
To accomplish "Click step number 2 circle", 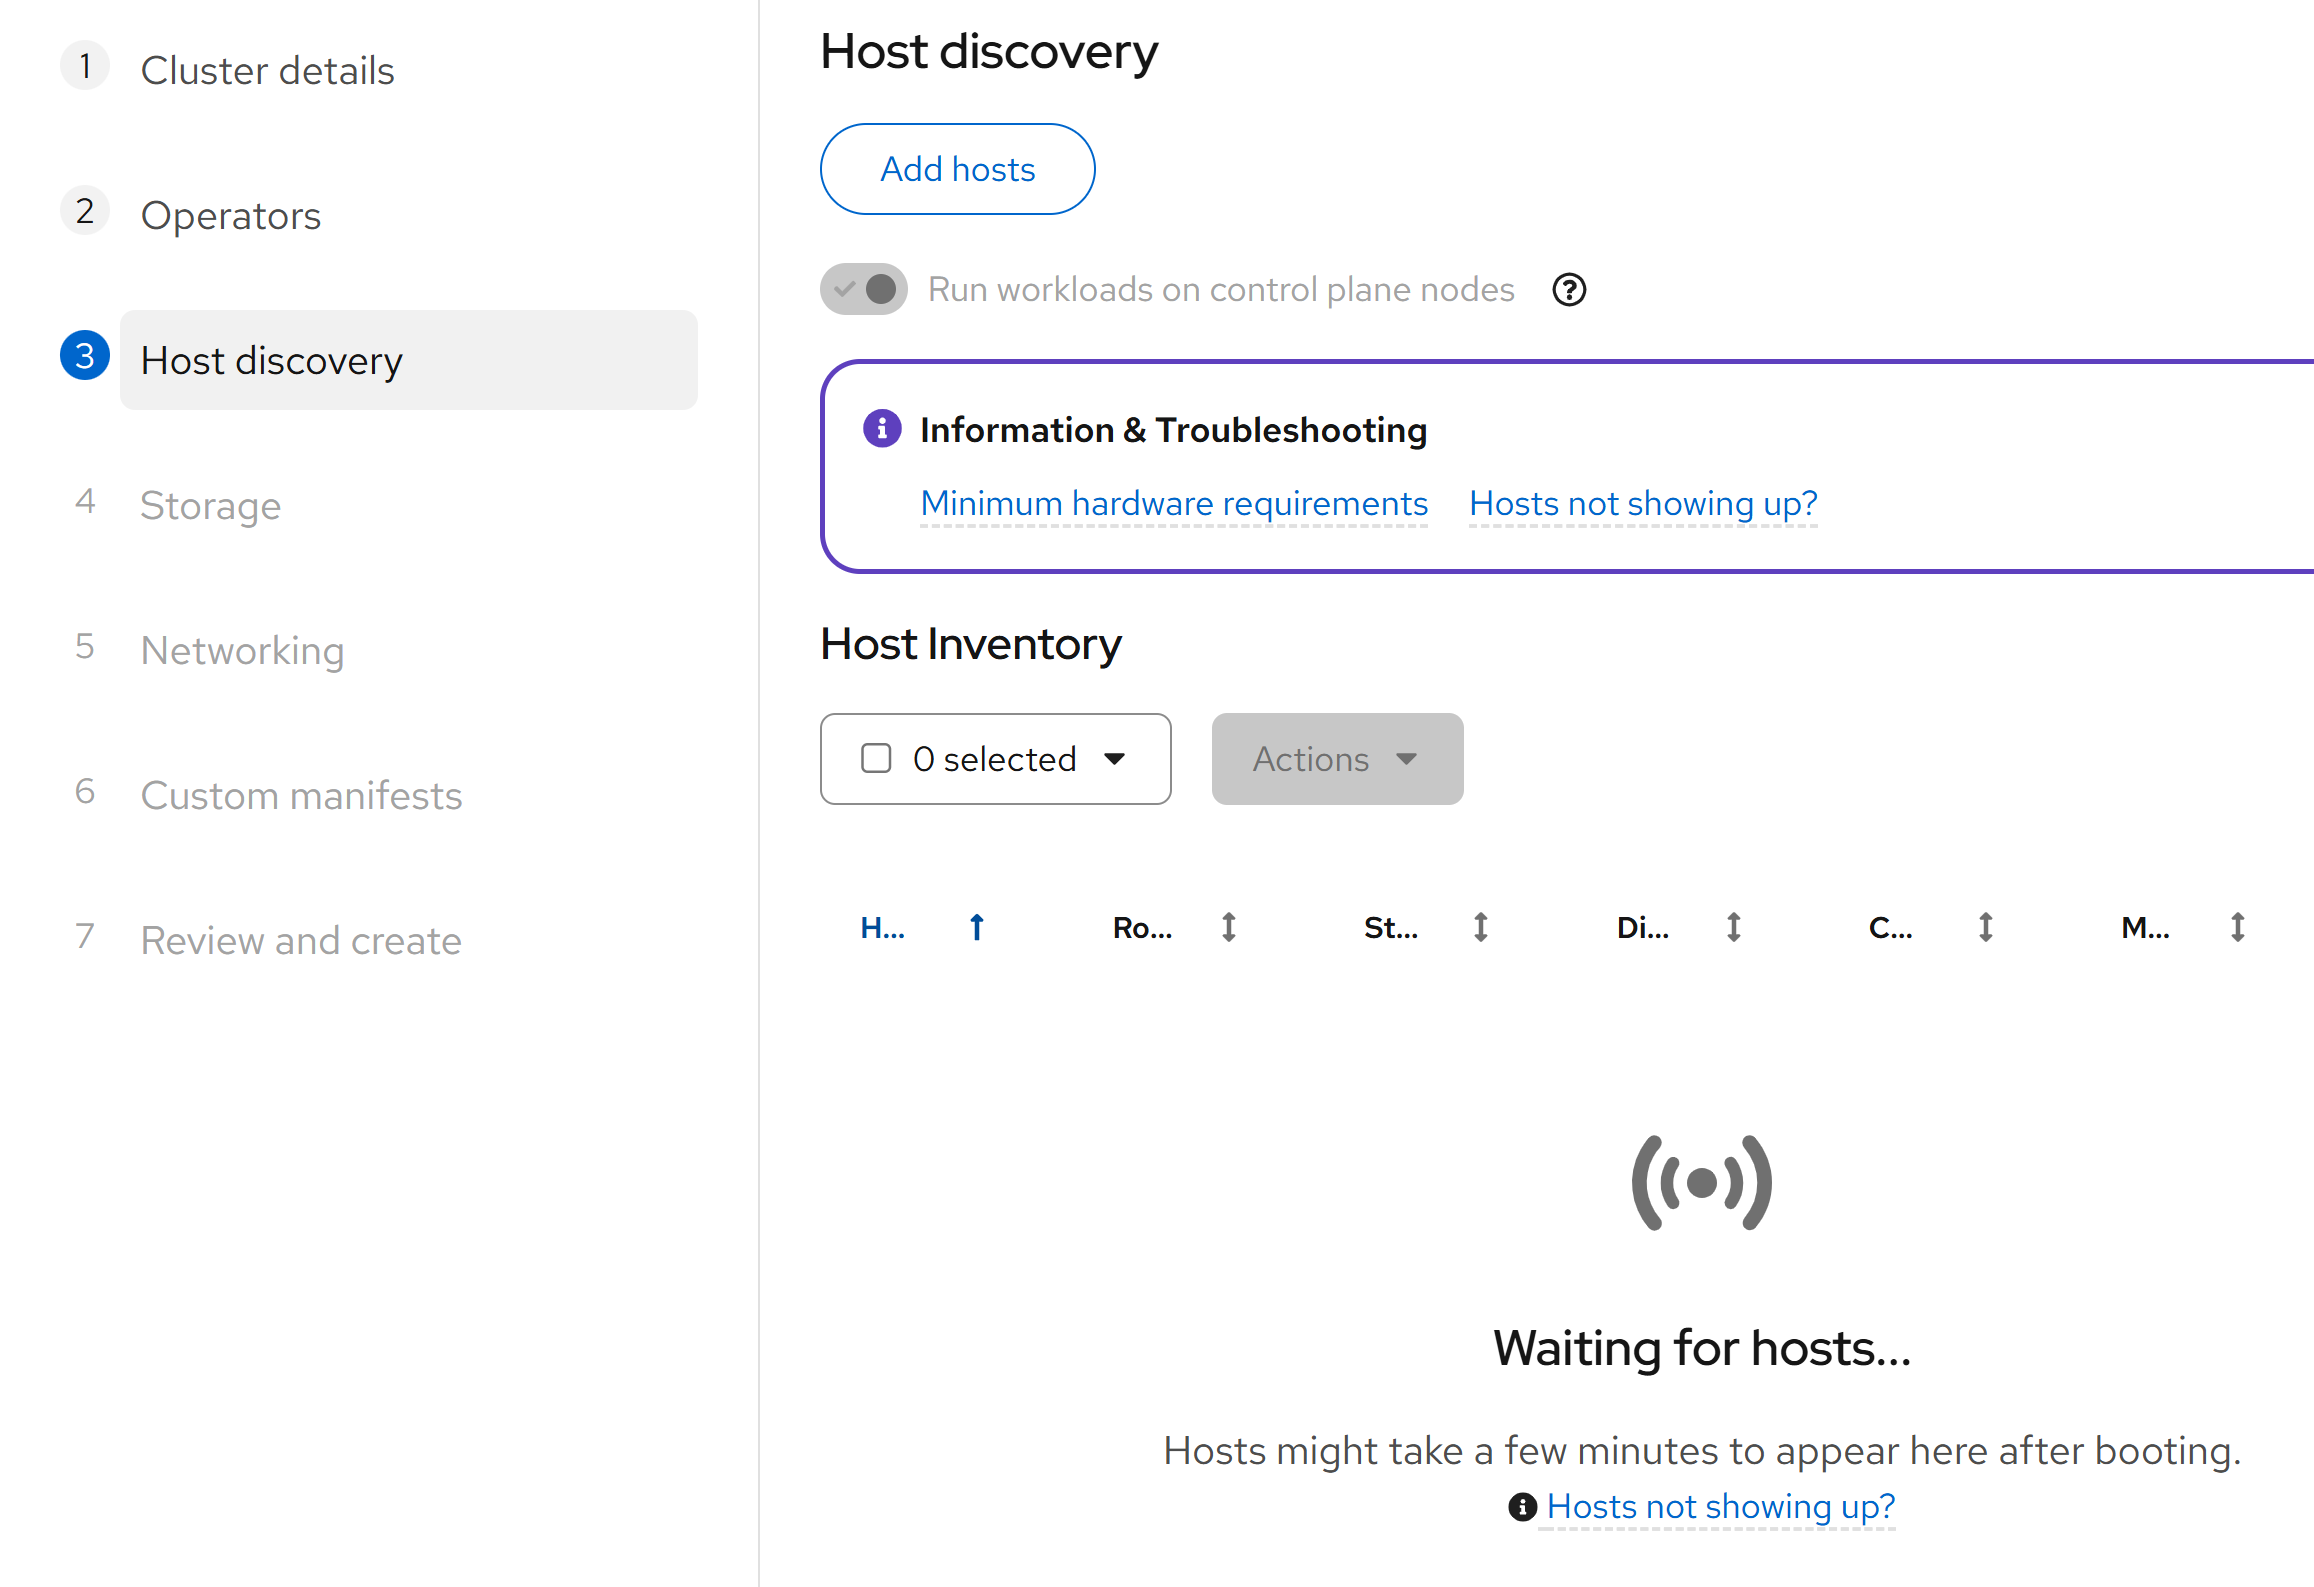I will [85, 211].
